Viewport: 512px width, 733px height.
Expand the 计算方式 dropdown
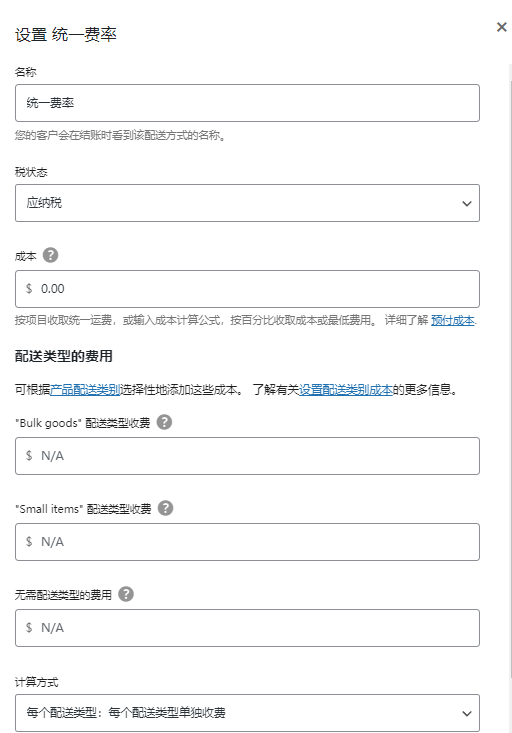[247, 713]
